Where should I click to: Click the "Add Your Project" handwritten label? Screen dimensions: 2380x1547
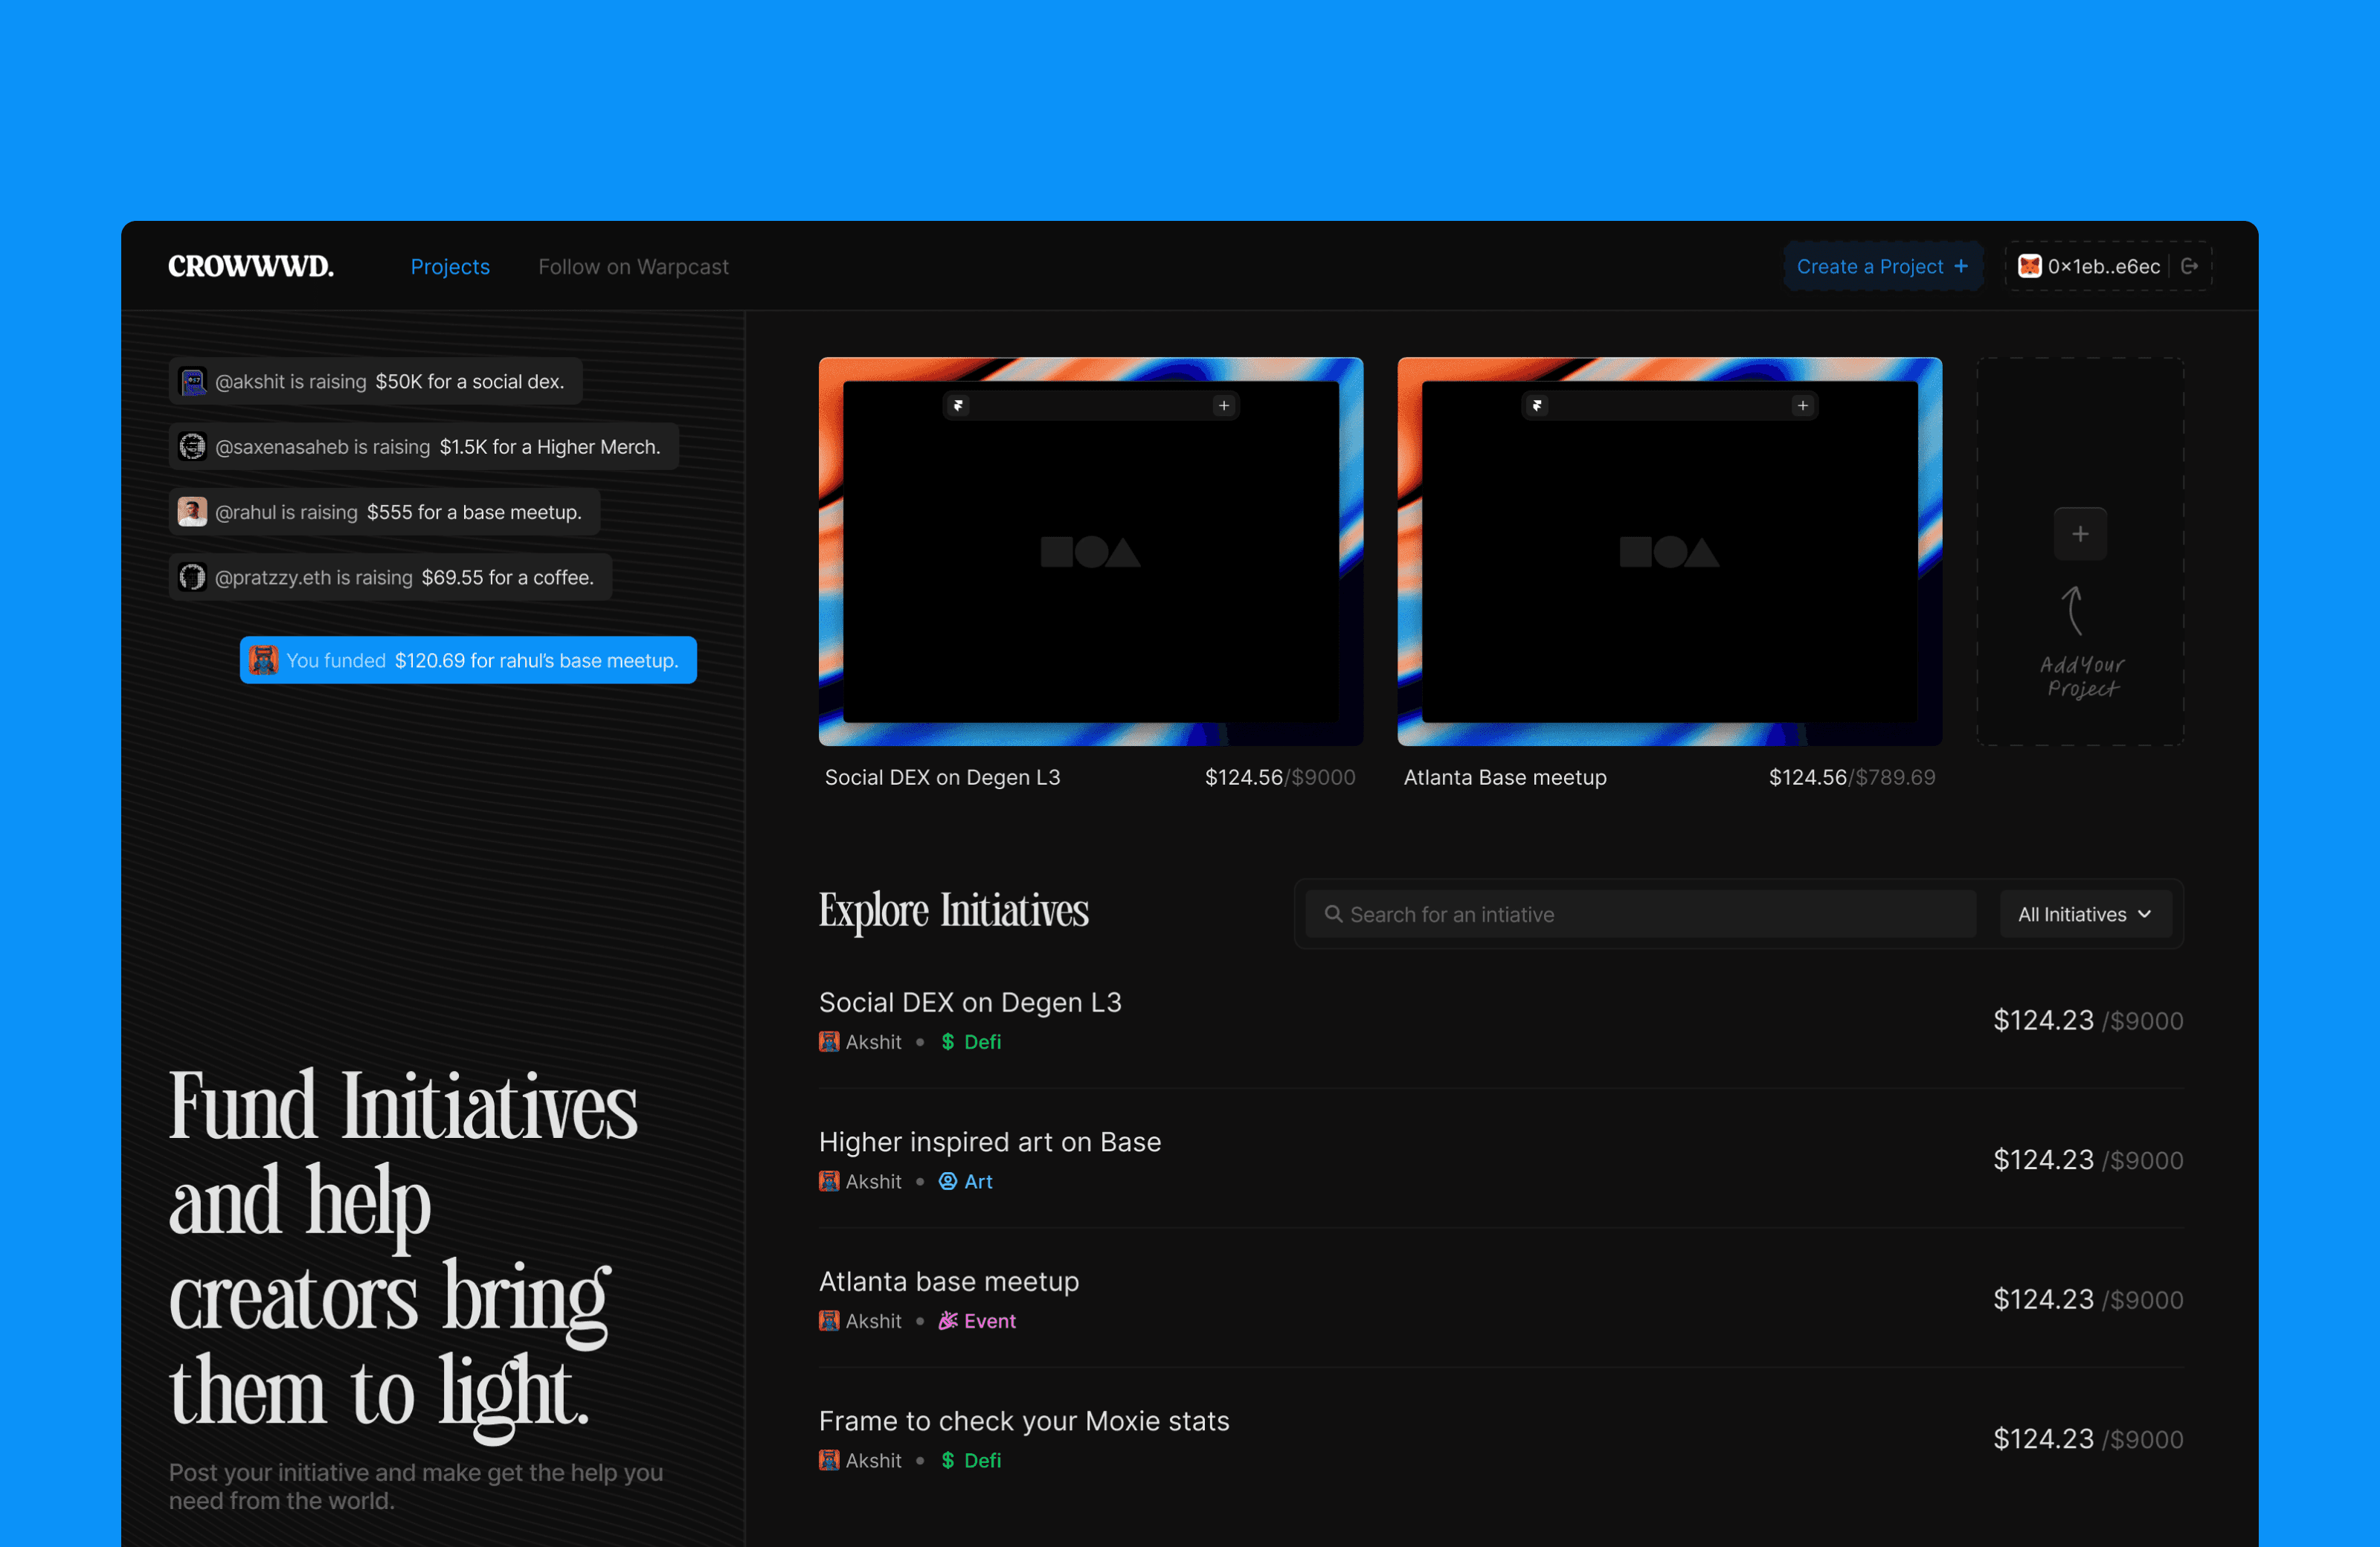tap(2082, 676)
